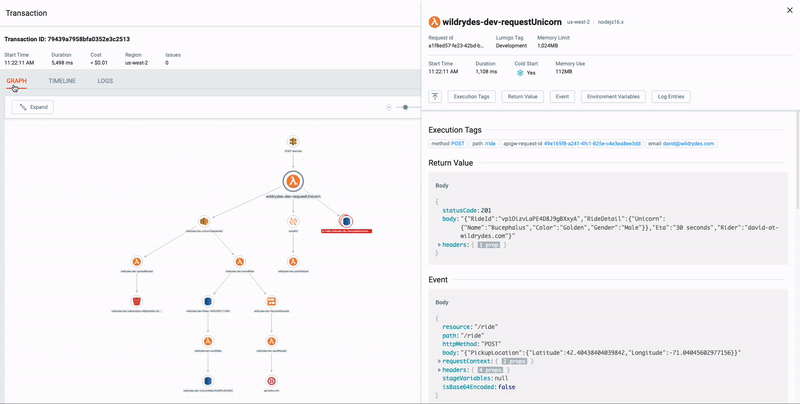This screenshot has height=404, width=800.
Task: Click the httpMethod "POST" line
Action: coord(474,344)
